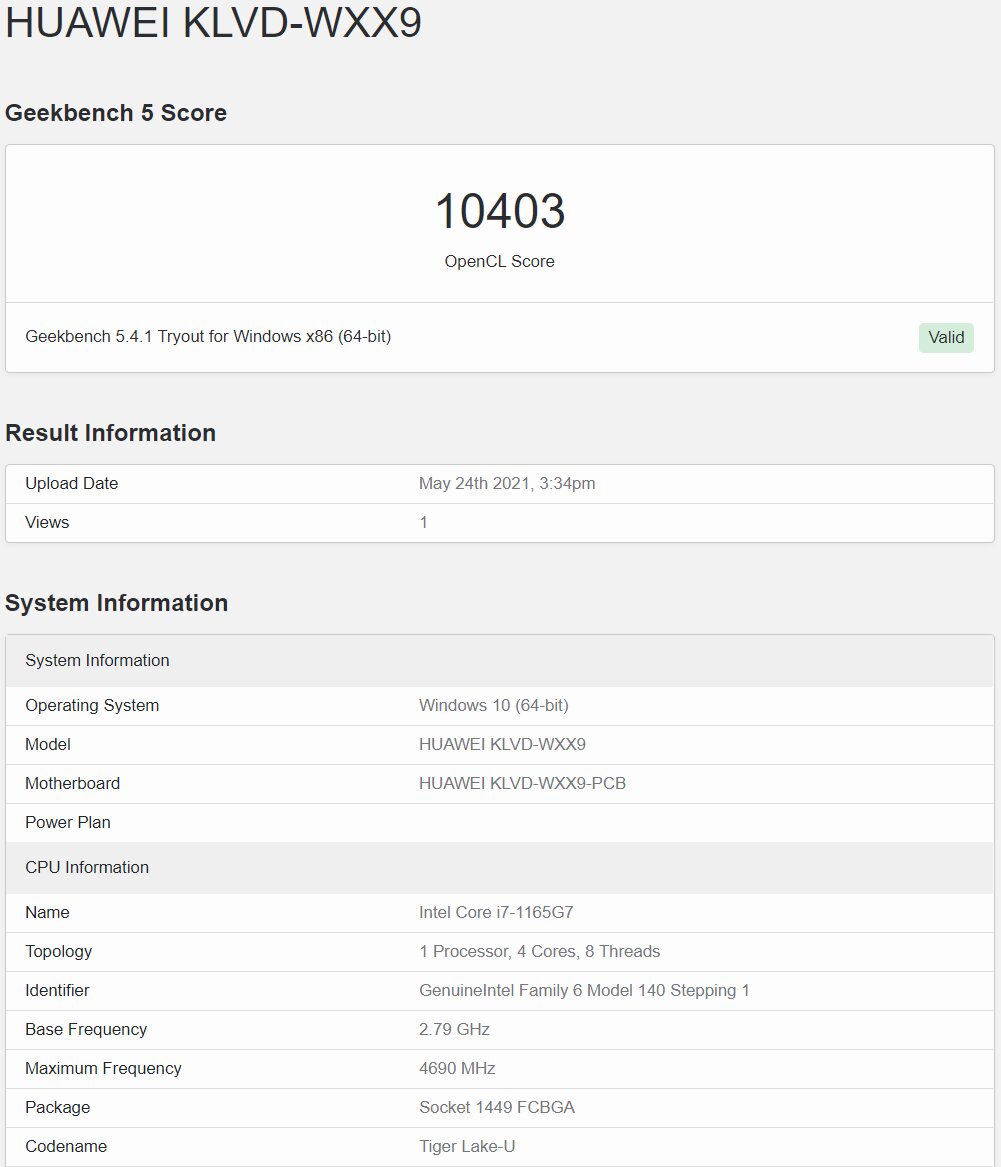Click the Result Information heading
Screen dimensions: 1001x1167
(111, 432)
